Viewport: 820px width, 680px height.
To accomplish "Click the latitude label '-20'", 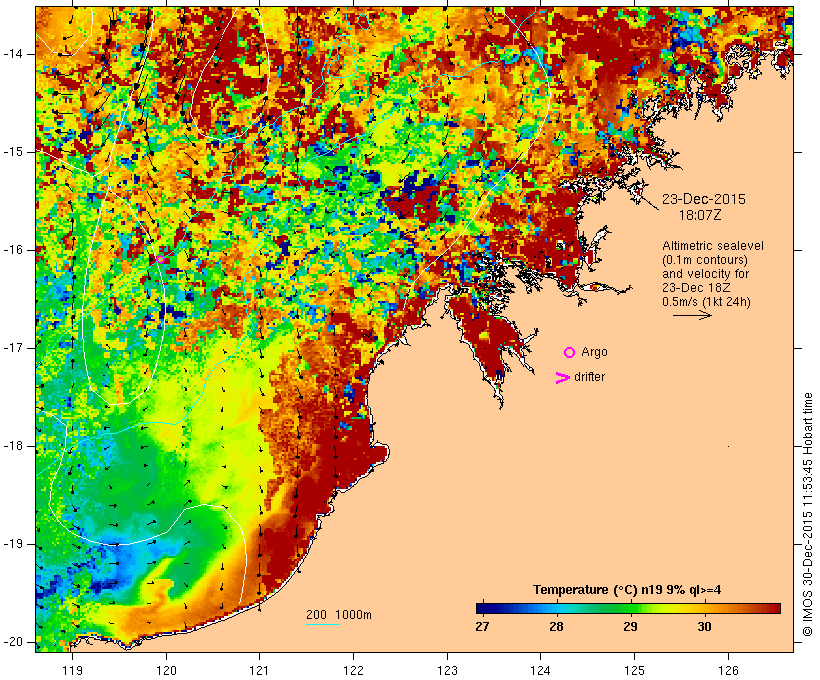I will coord(13,642).
